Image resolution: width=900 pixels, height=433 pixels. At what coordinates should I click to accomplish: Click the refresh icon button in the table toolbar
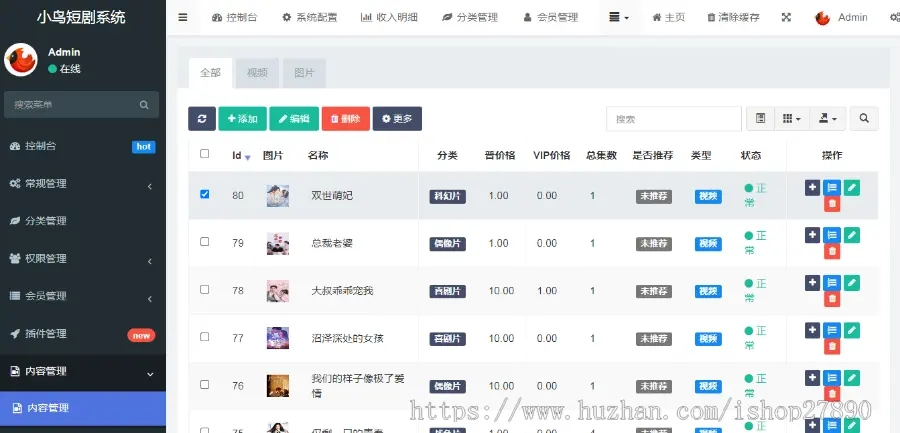[201, 119]
